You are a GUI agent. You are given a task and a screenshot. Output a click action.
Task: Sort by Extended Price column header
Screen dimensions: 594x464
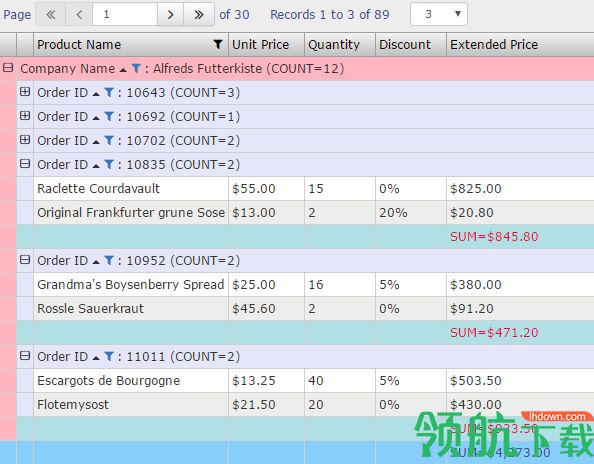[x=494, y=44]
